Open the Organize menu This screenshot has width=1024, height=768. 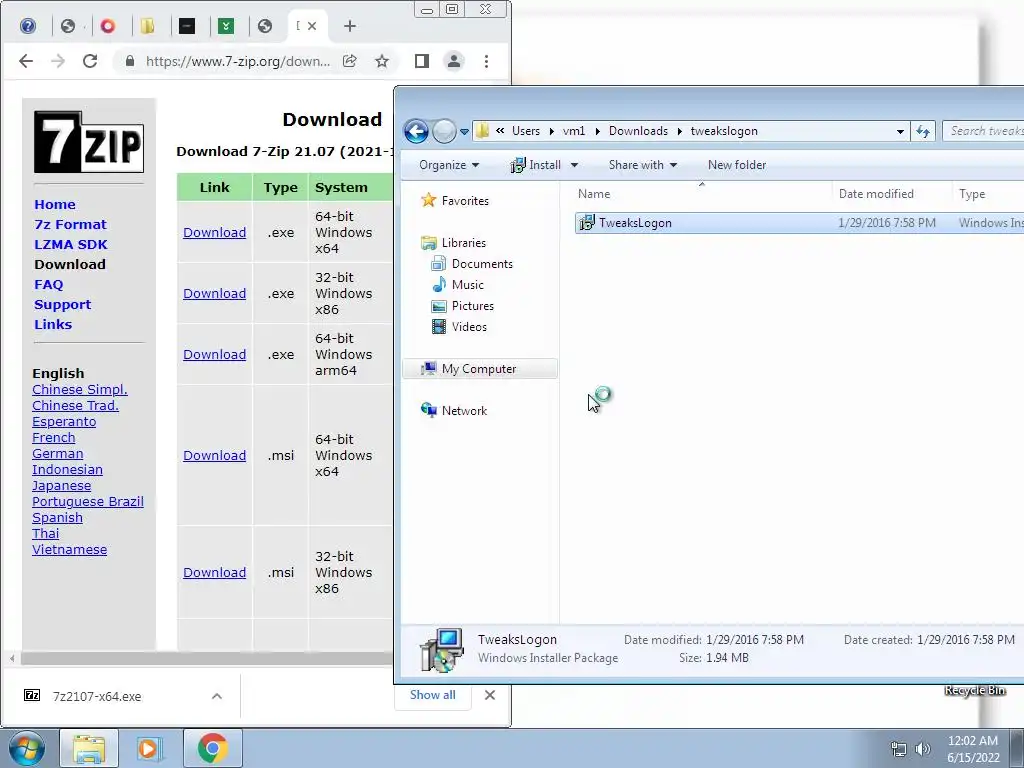pos(449,165)
